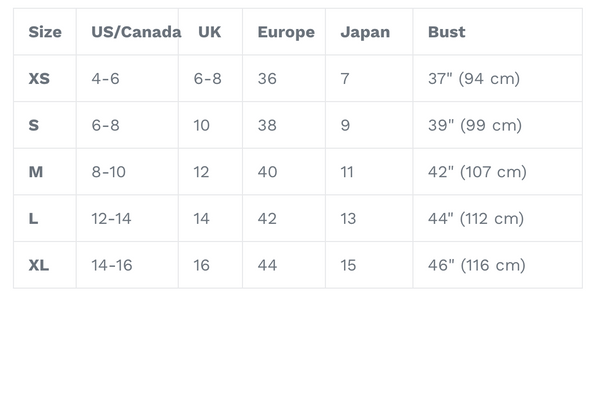Screen dimensions: 600x398
Task: Click the M size row label
Action: tap(36, 172)
